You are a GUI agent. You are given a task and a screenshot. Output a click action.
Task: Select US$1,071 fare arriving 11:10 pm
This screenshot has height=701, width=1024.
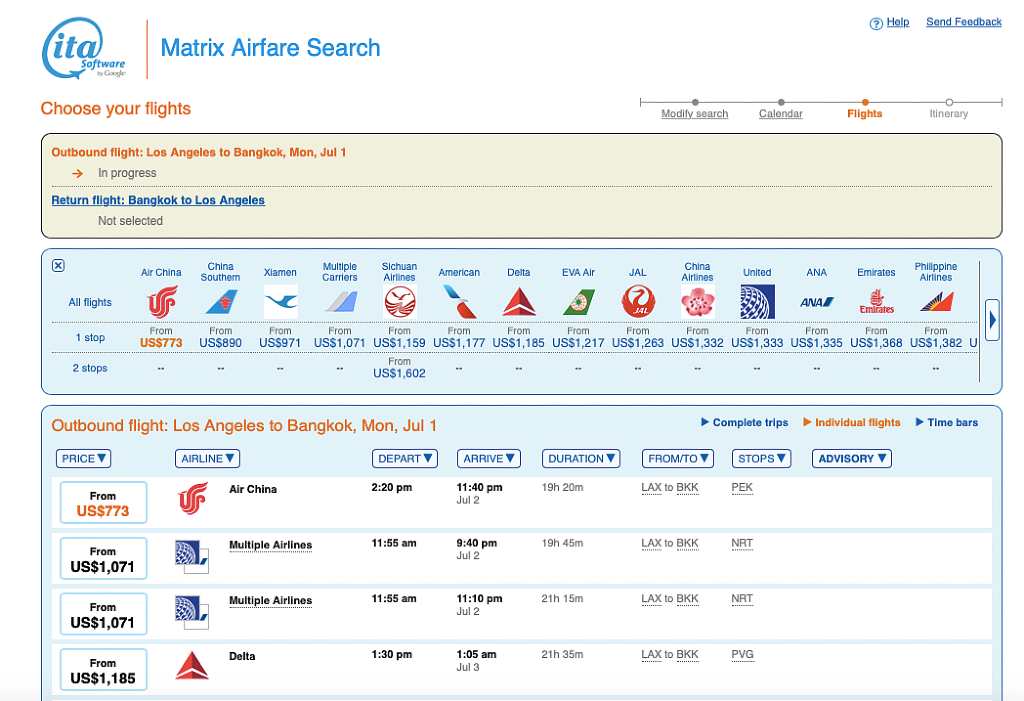tap(103, 614)
